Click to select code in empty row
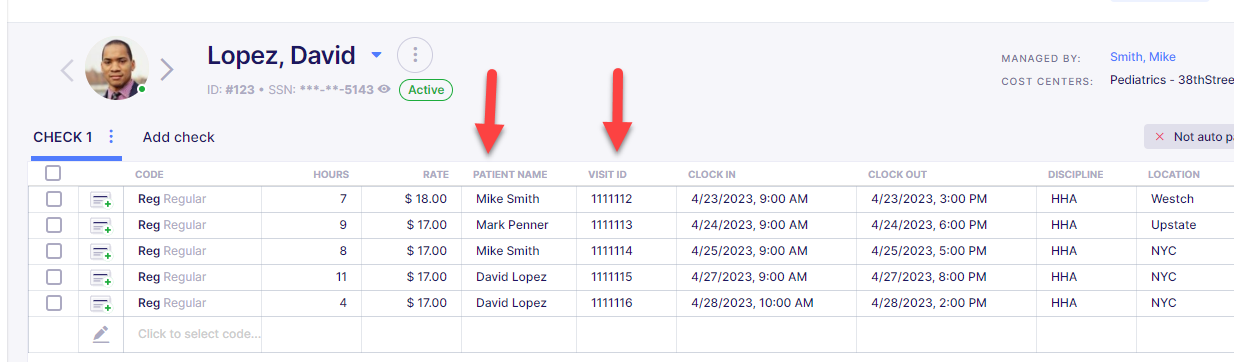Image resolution: width=1234 pixels, height=362 pixels. 199,334
